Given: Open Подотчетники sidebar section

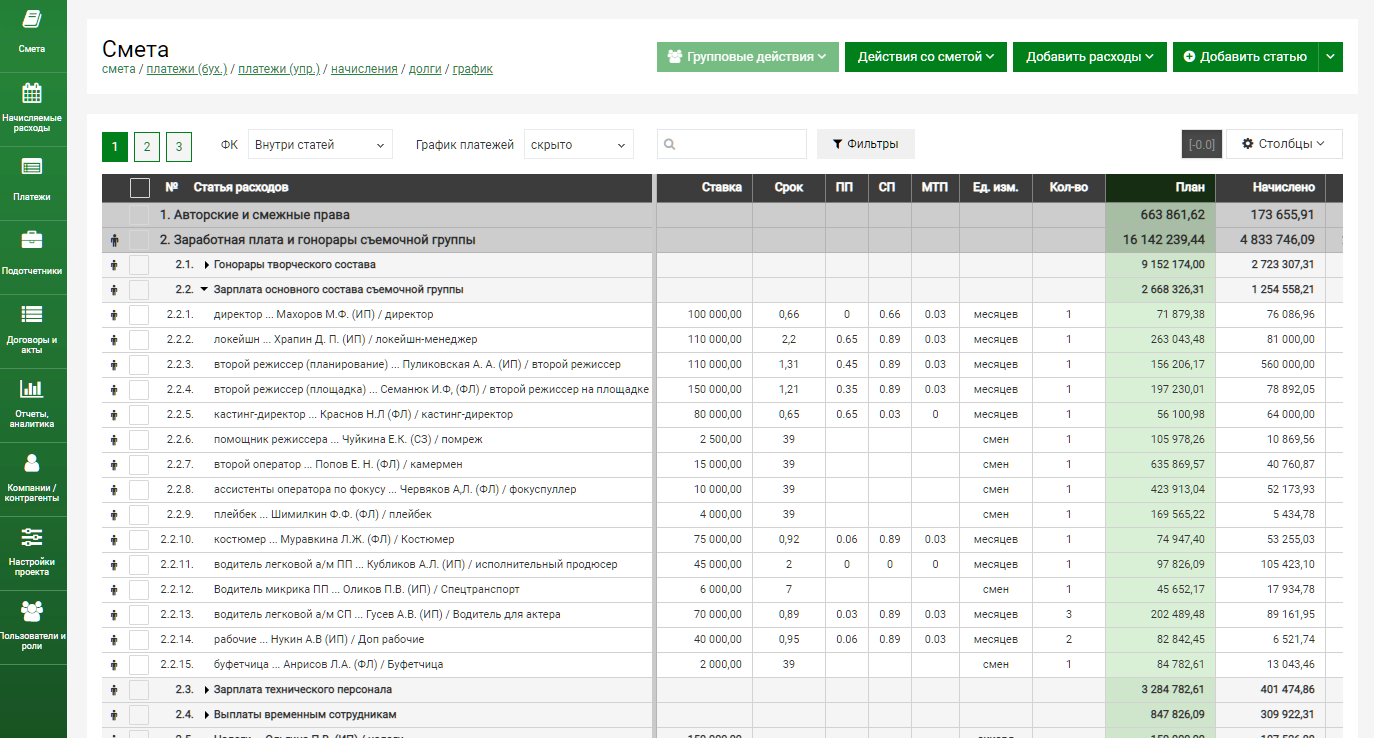Looking at the screenshot, I should (x=33, y=255).
